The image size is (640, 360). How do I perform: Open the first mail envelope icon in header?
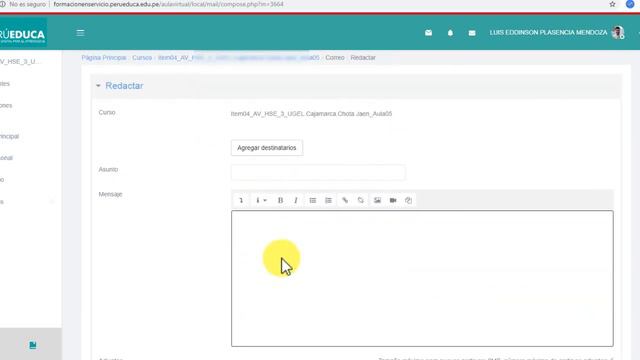click(428, 33)
